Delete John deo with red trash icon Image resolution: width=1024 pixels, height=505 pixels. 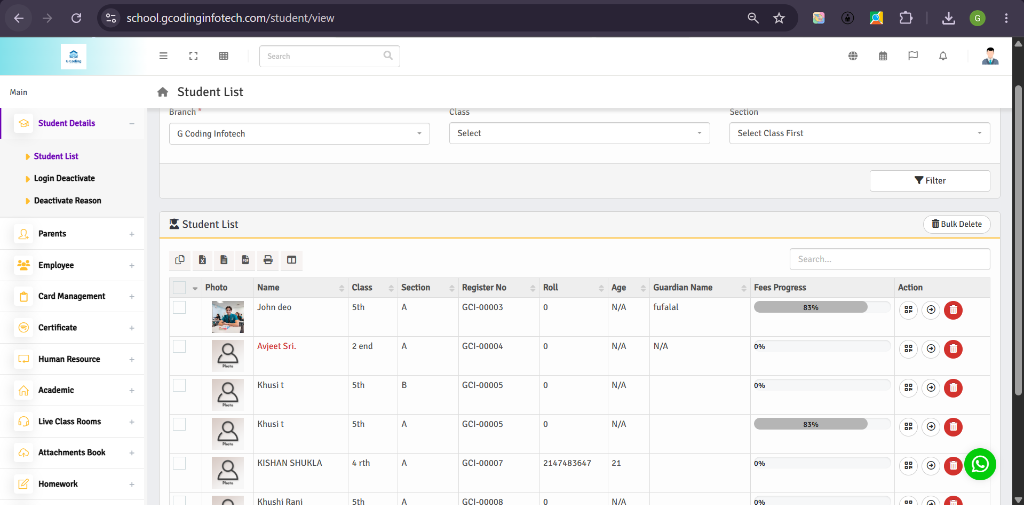coord(953,310)
